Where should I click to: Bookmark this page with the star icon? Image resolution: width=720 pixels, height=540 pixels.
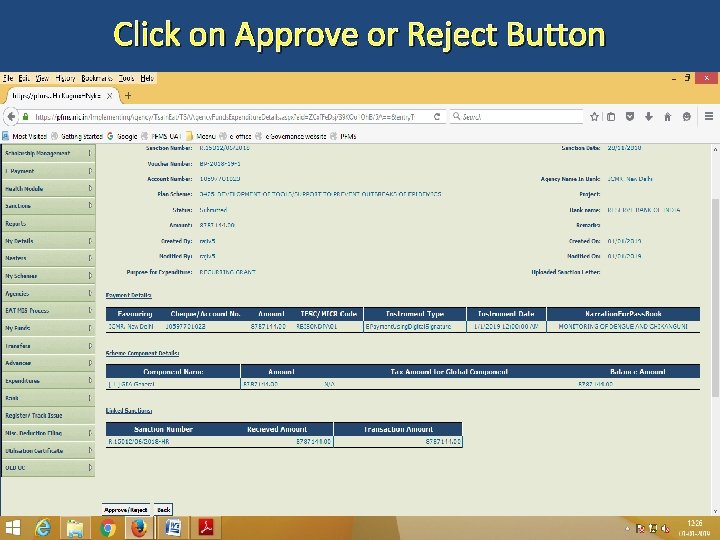point(594,117)
